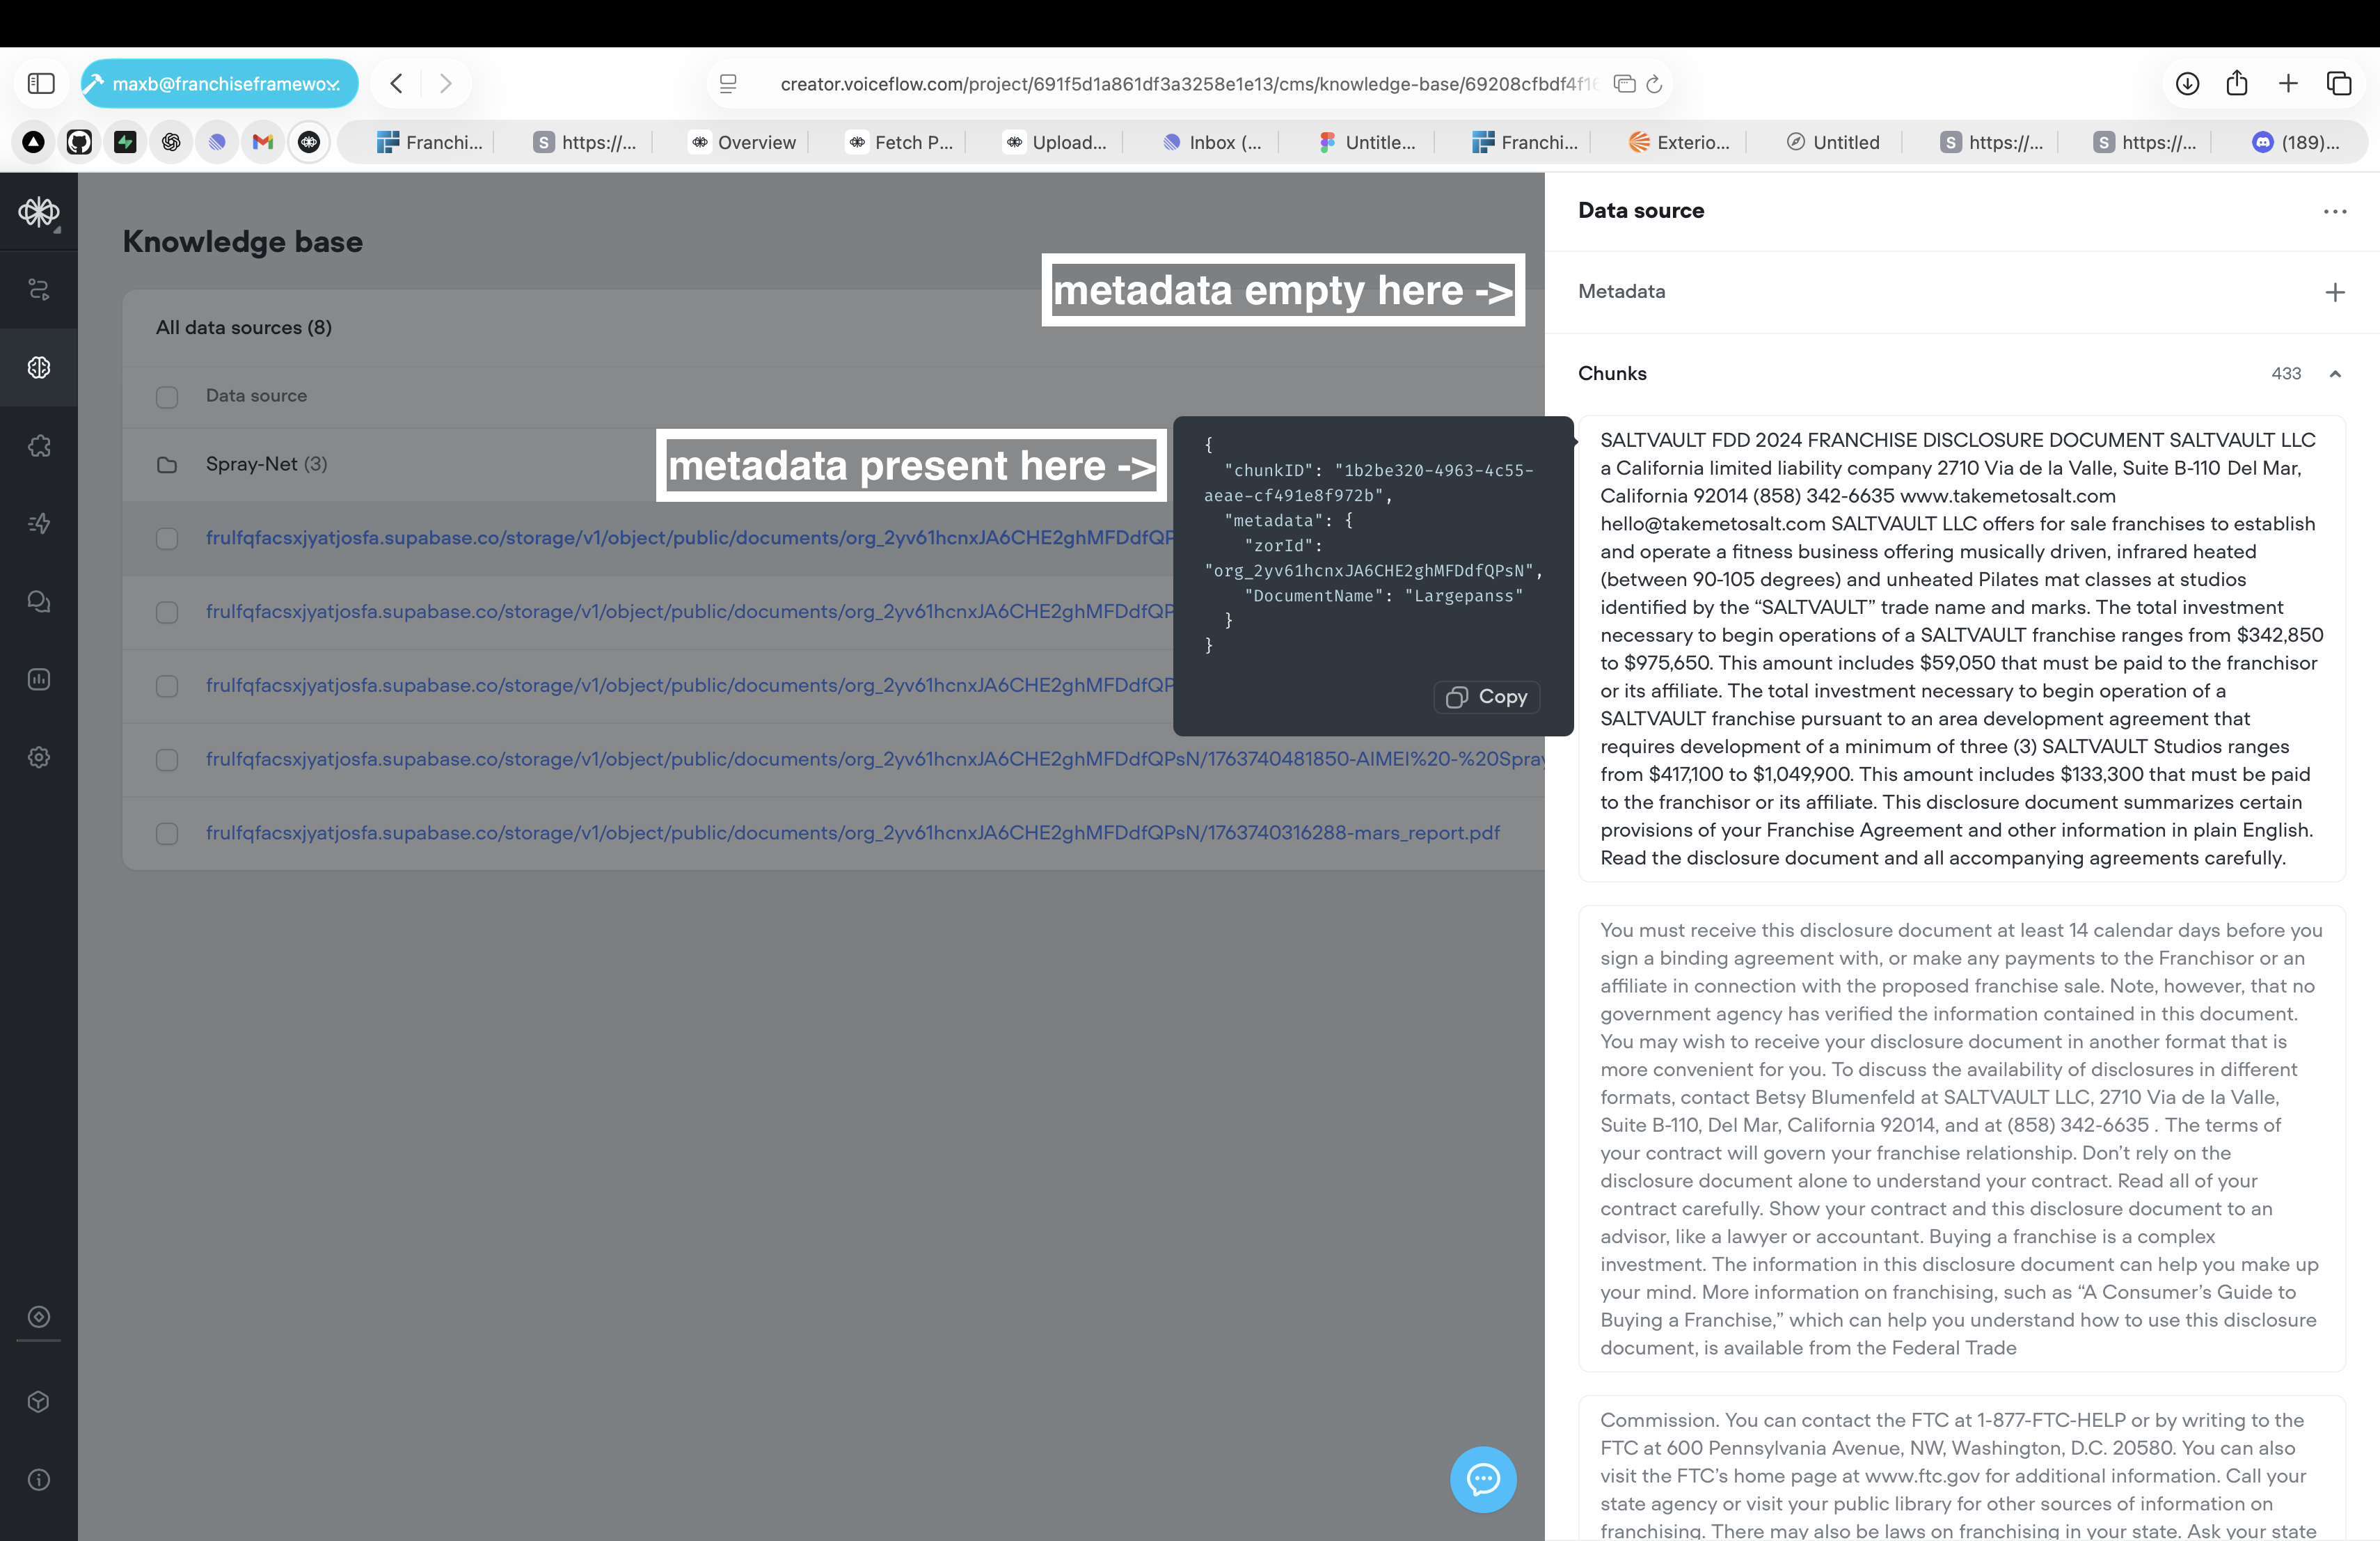Toggle the select-all Data source checkbox

[167, 397]
